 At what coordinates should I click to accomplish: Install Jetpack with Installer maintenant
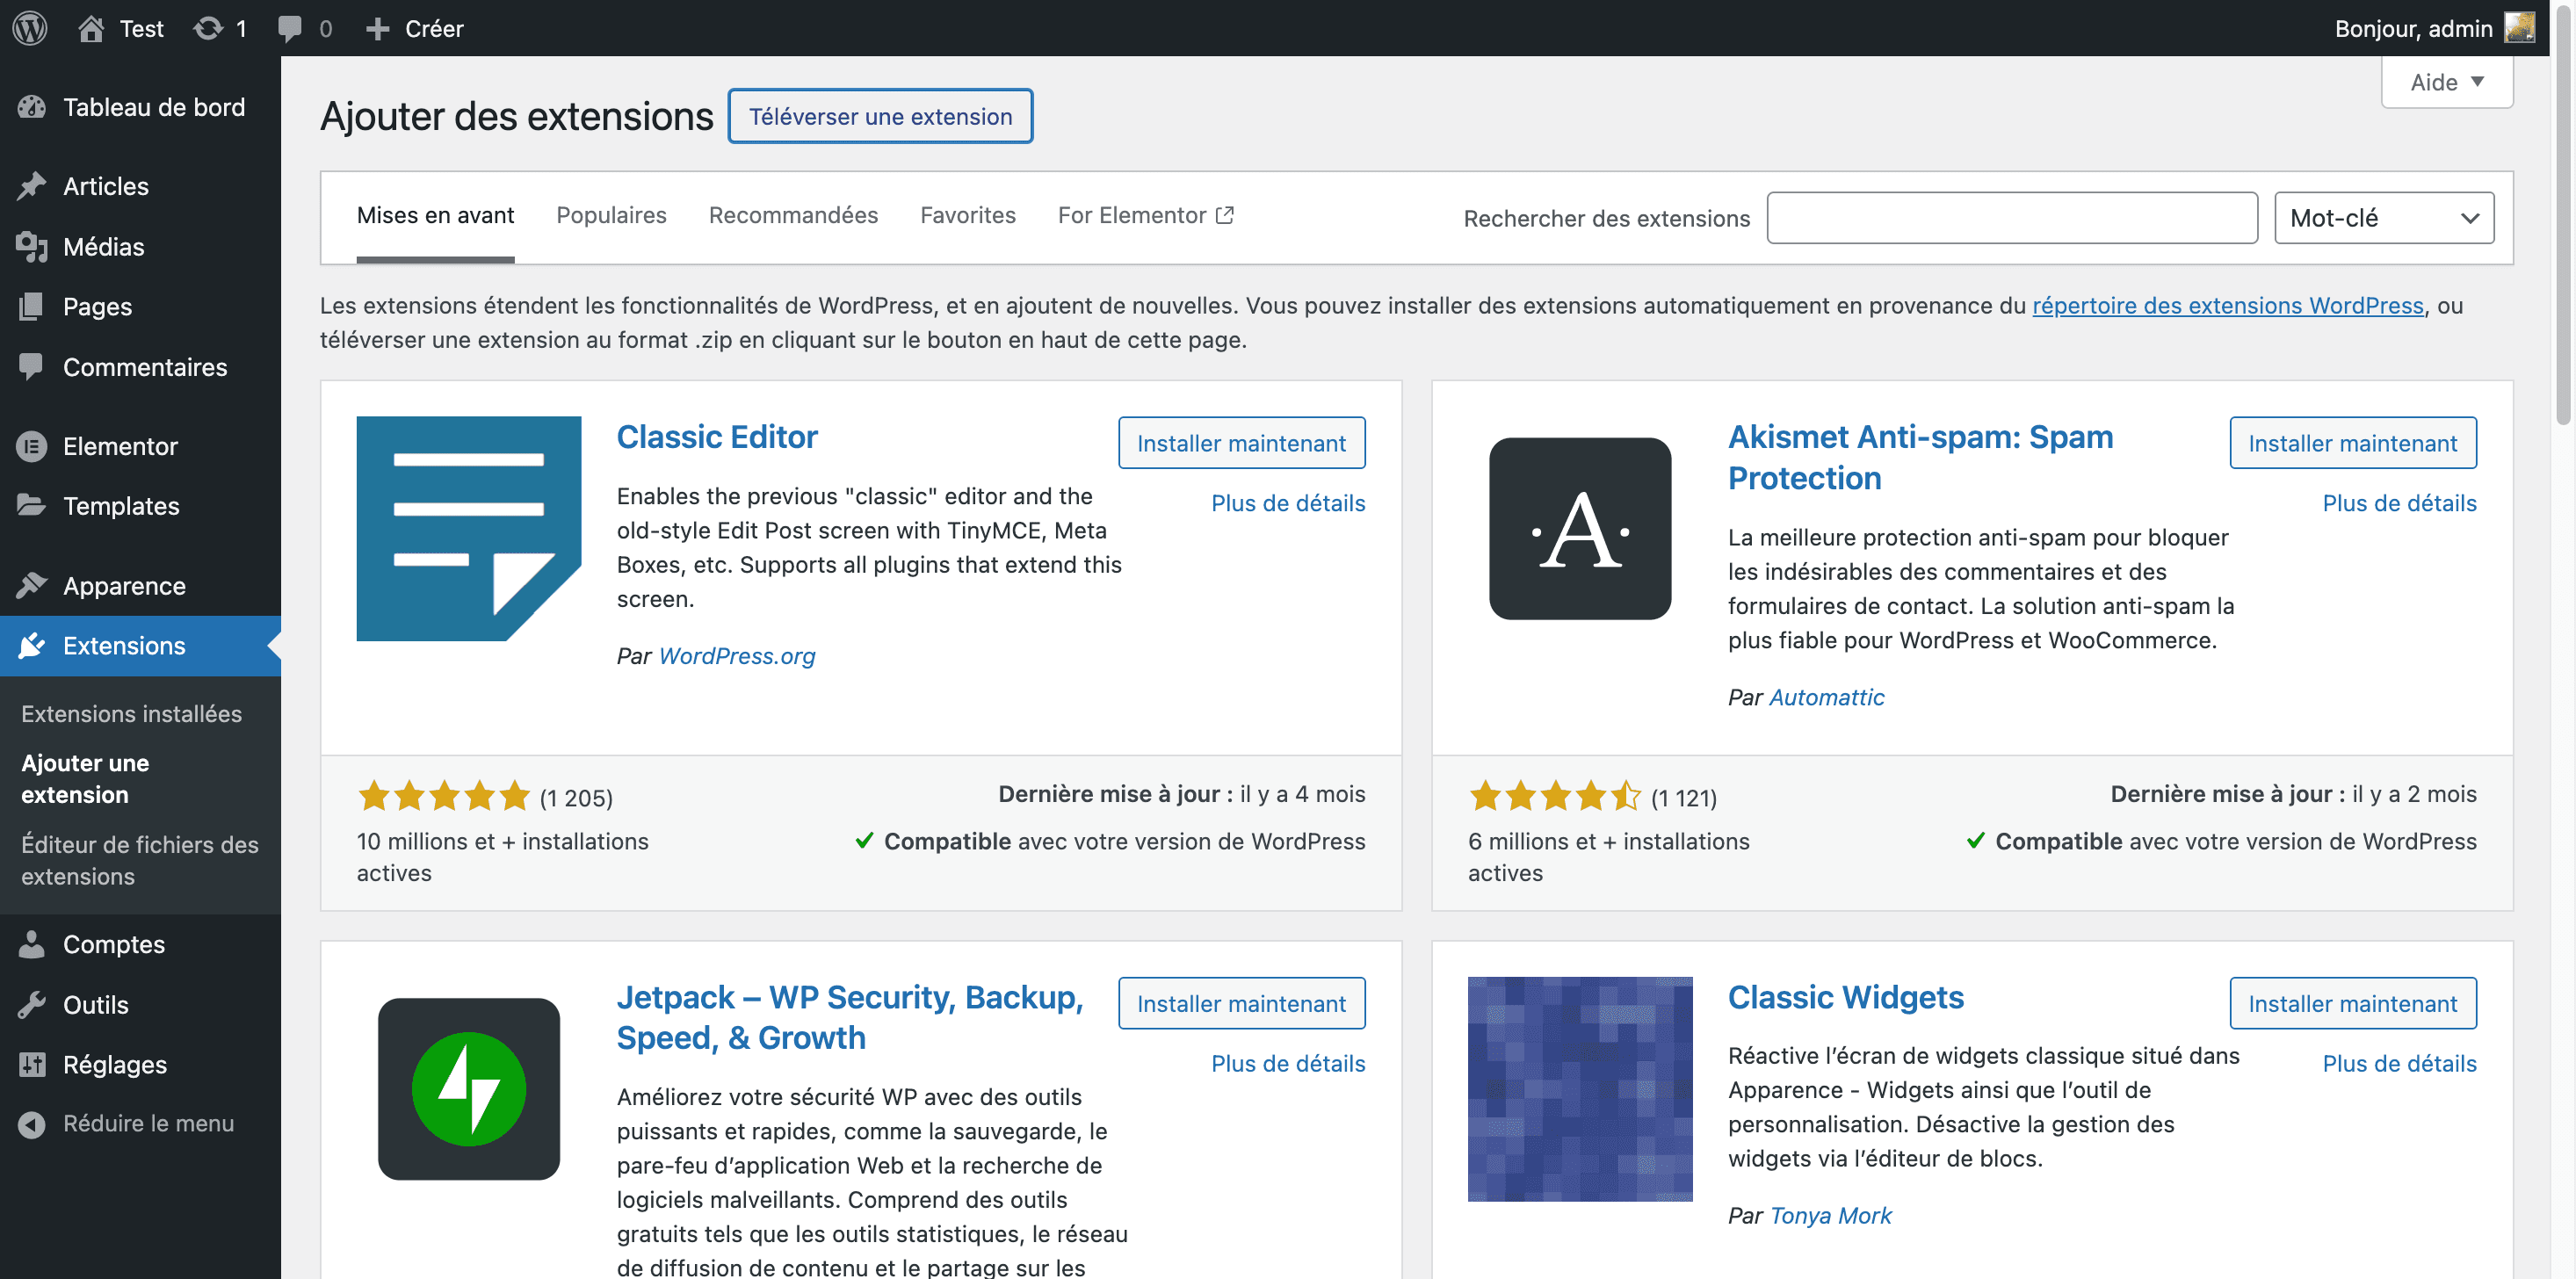coord(1241,1003)
